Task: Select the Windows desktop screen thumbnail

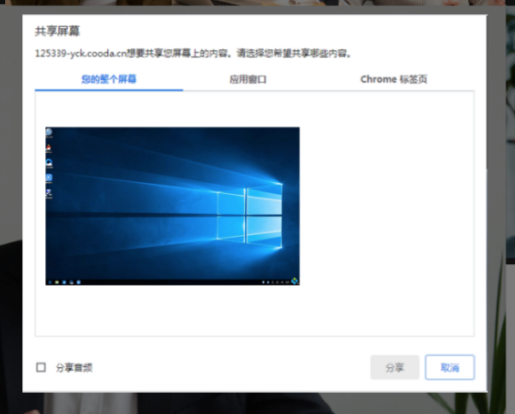Action: point(172,206)
